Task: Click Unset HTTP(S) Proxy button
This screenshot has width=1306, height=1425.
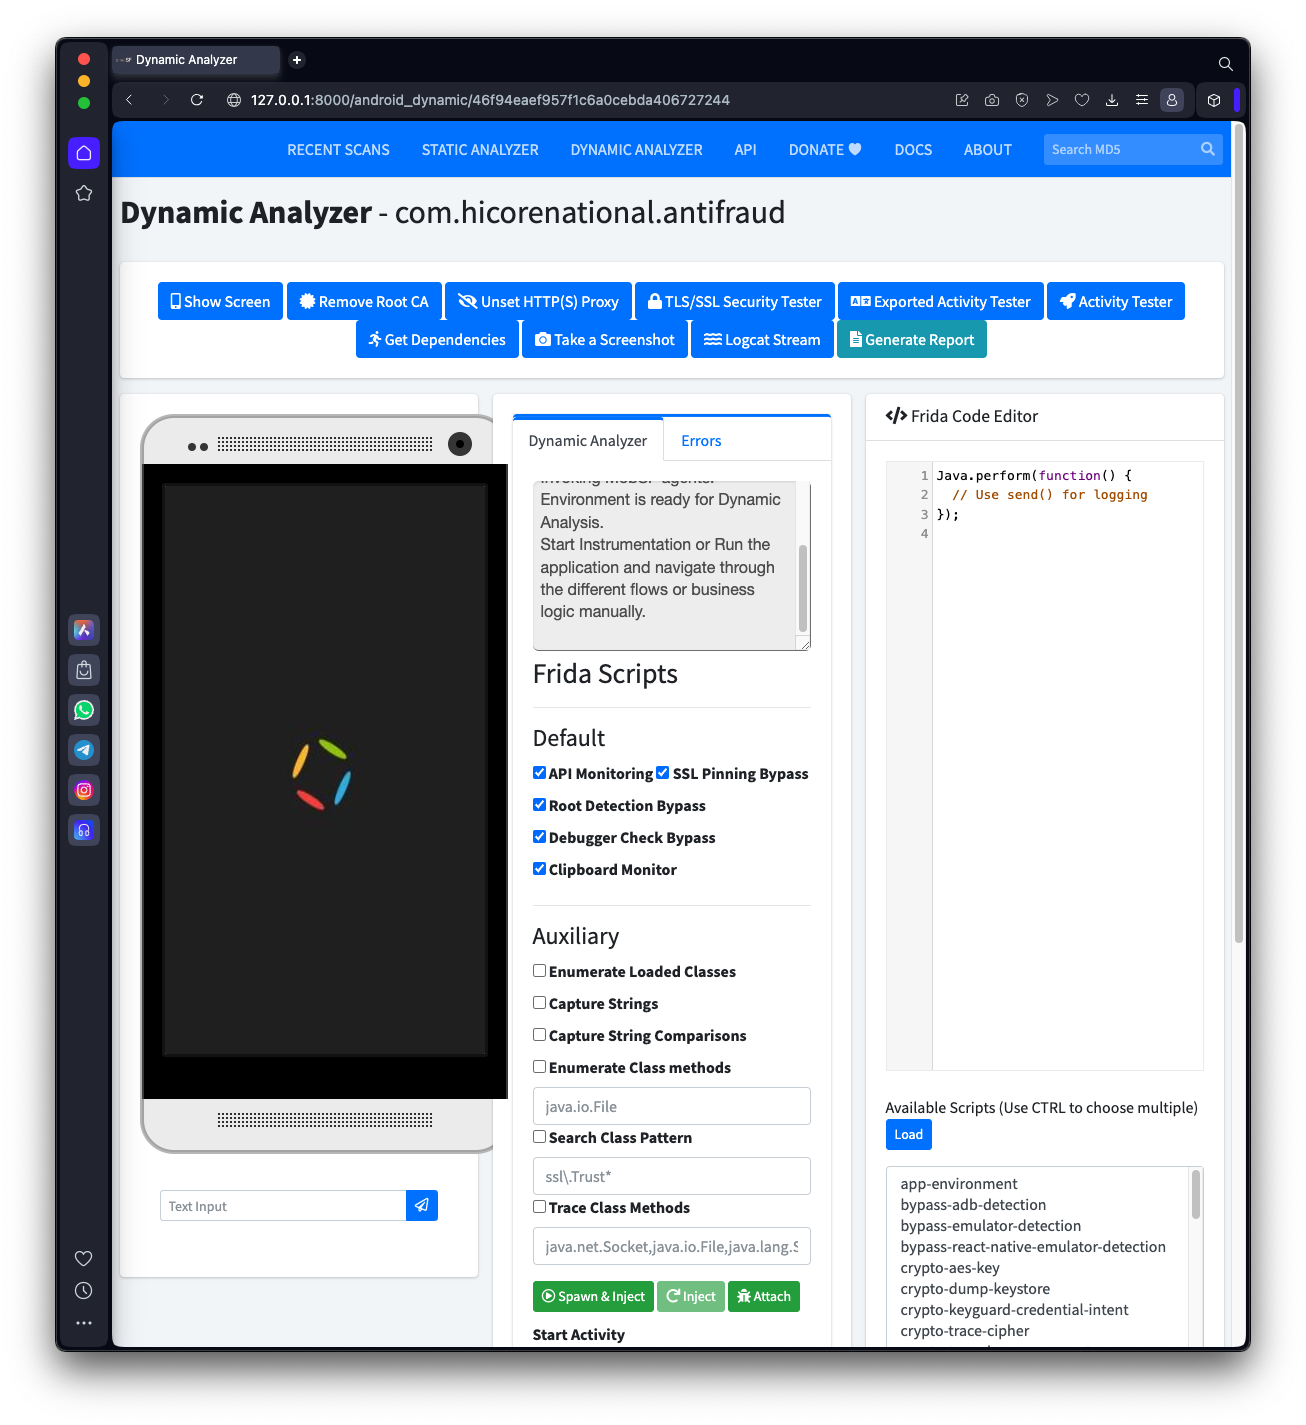Action: tap(538, 301)
